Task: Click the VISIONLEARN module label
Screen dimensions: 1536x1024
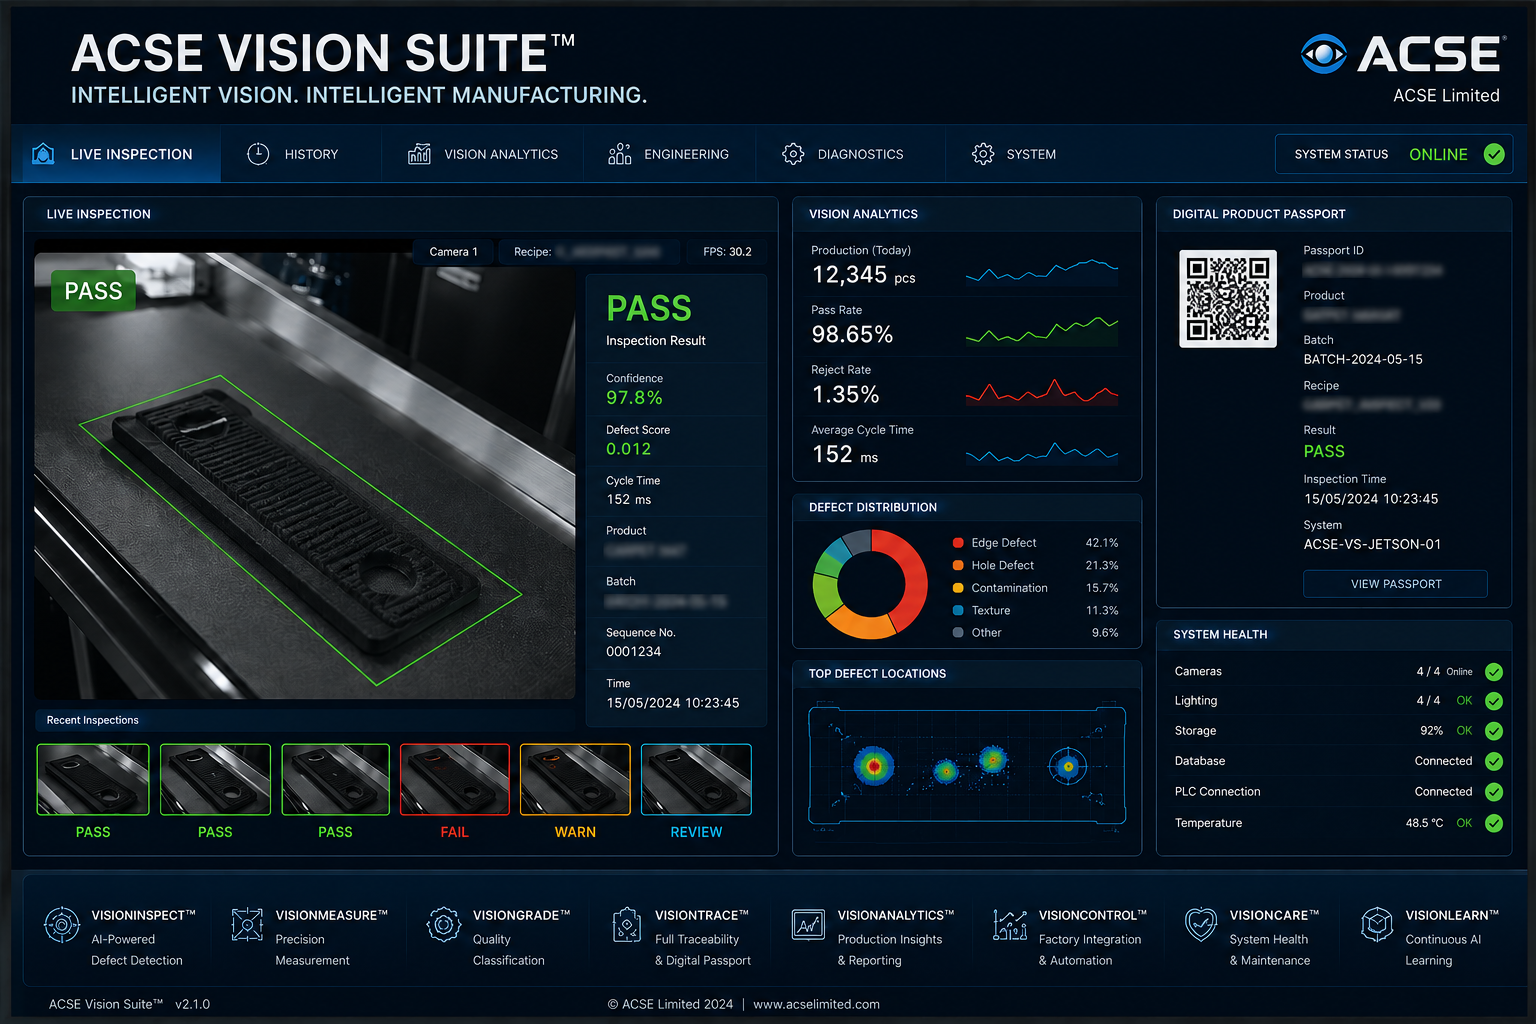Action: [x=1452, y=915]
